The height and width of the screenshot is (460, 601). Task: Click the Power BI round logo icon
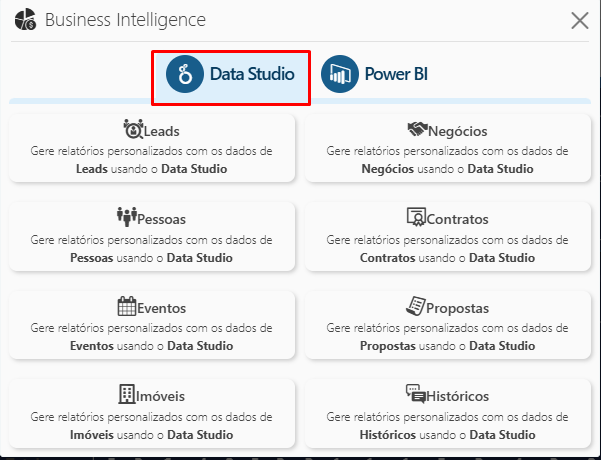(x=340, y=74)
